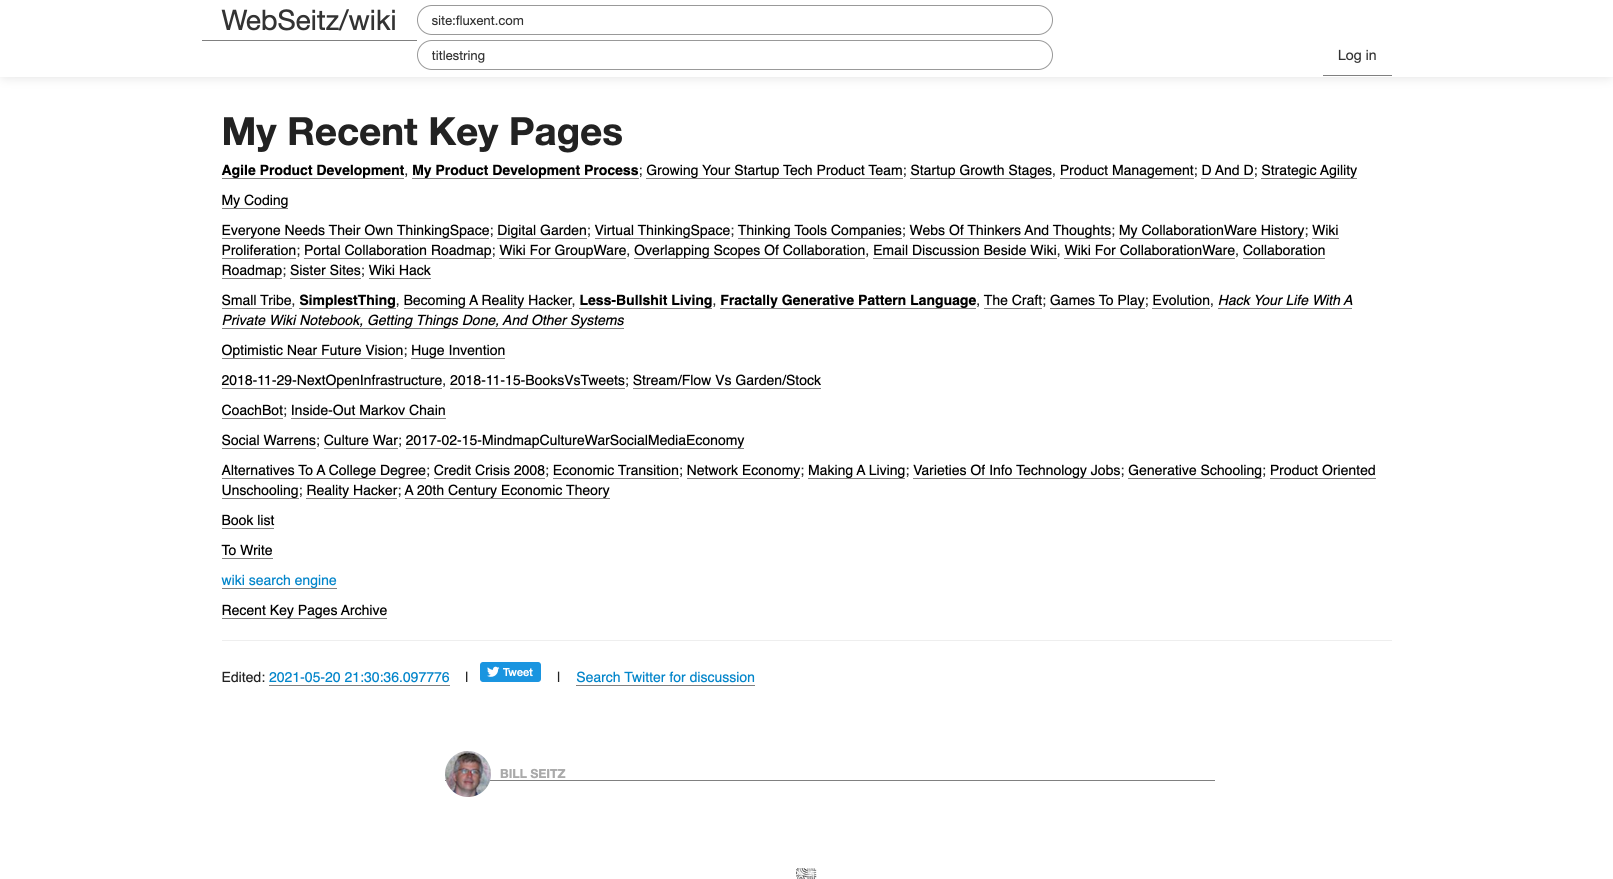Visit the CoachBot page

[252, 410]
